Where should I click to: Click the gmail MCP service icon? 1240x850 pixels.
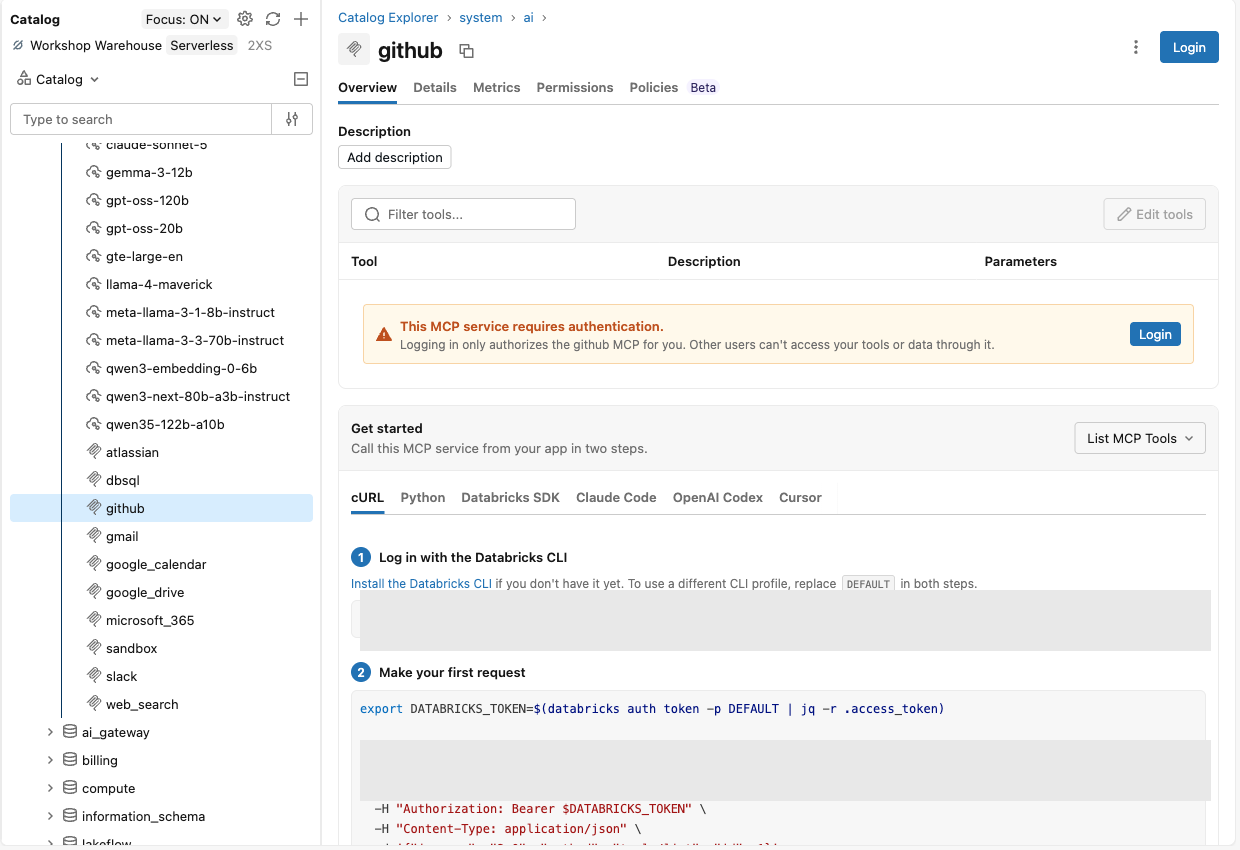pos(95,536)
